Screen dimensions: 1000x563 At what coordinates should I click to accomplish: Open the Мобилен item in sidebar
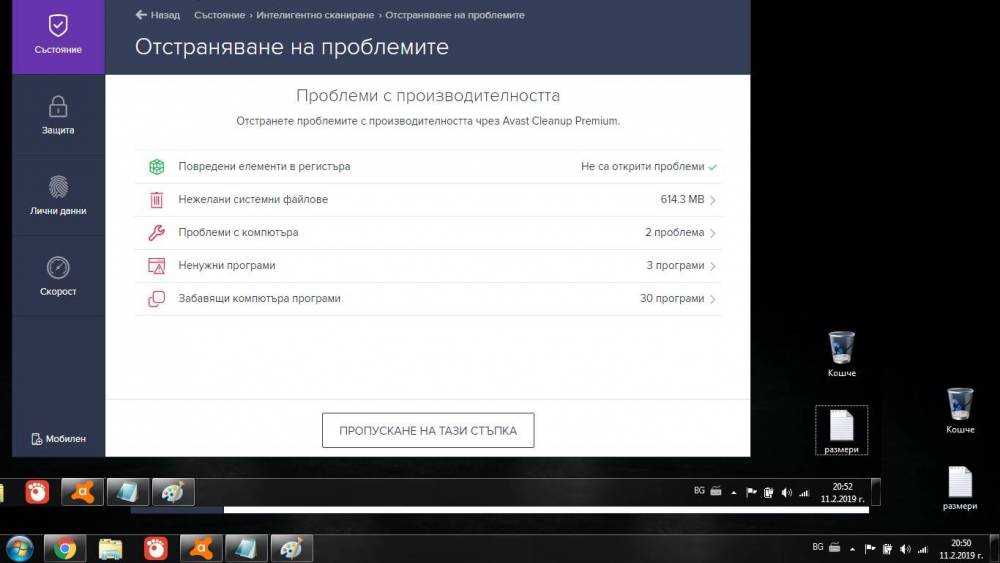click(58, 439)
